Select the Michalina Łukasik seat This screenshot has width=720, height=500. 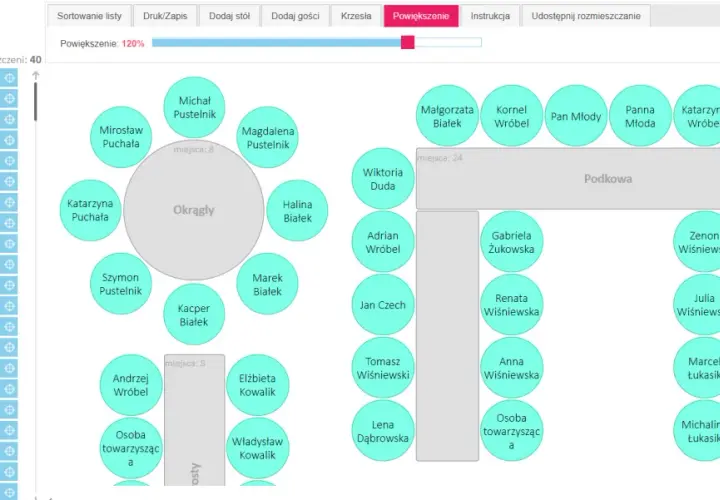[699, 431]
